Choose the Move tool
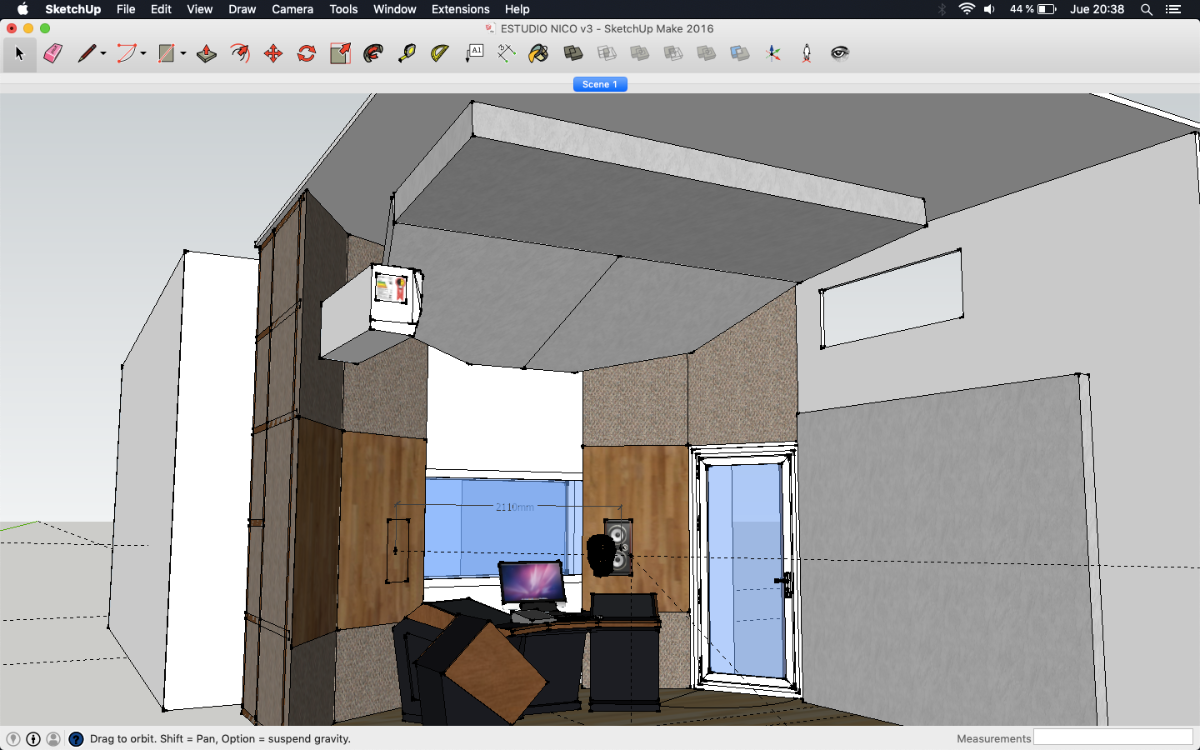This screenshot has height=750, width=1200. (273, 53)
